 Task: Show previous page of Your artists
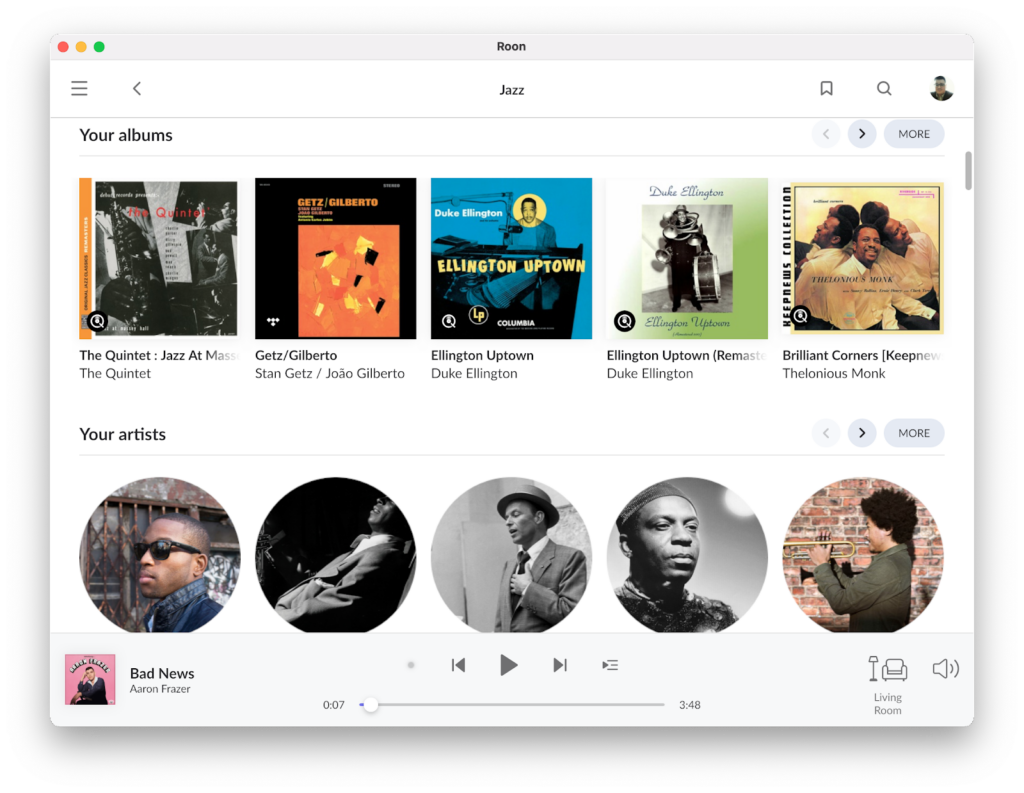(826, 433)
